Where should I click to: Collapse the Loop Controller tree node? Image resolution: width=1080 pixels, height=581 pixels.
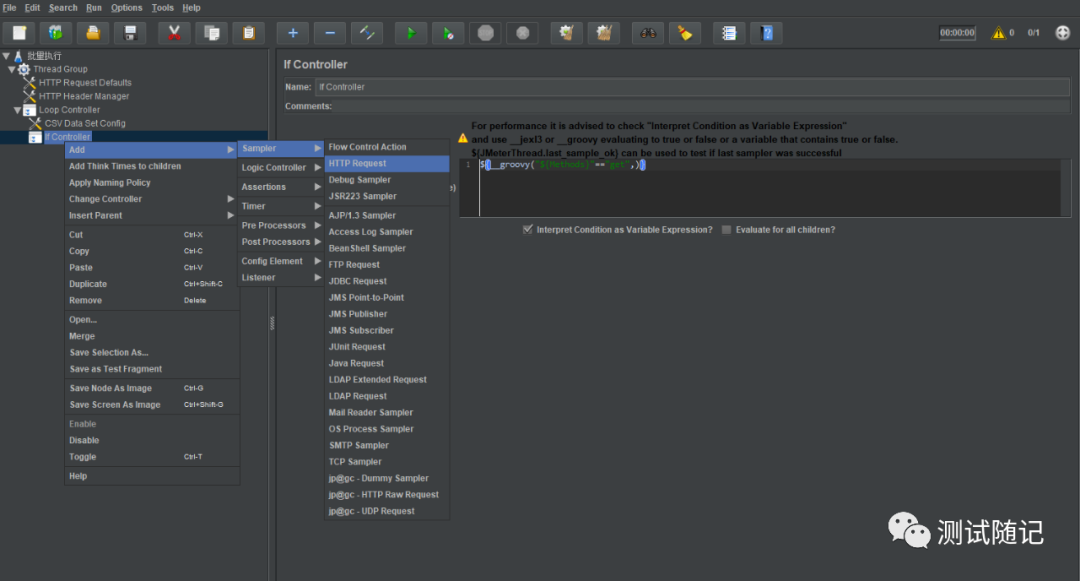[17, 109]
